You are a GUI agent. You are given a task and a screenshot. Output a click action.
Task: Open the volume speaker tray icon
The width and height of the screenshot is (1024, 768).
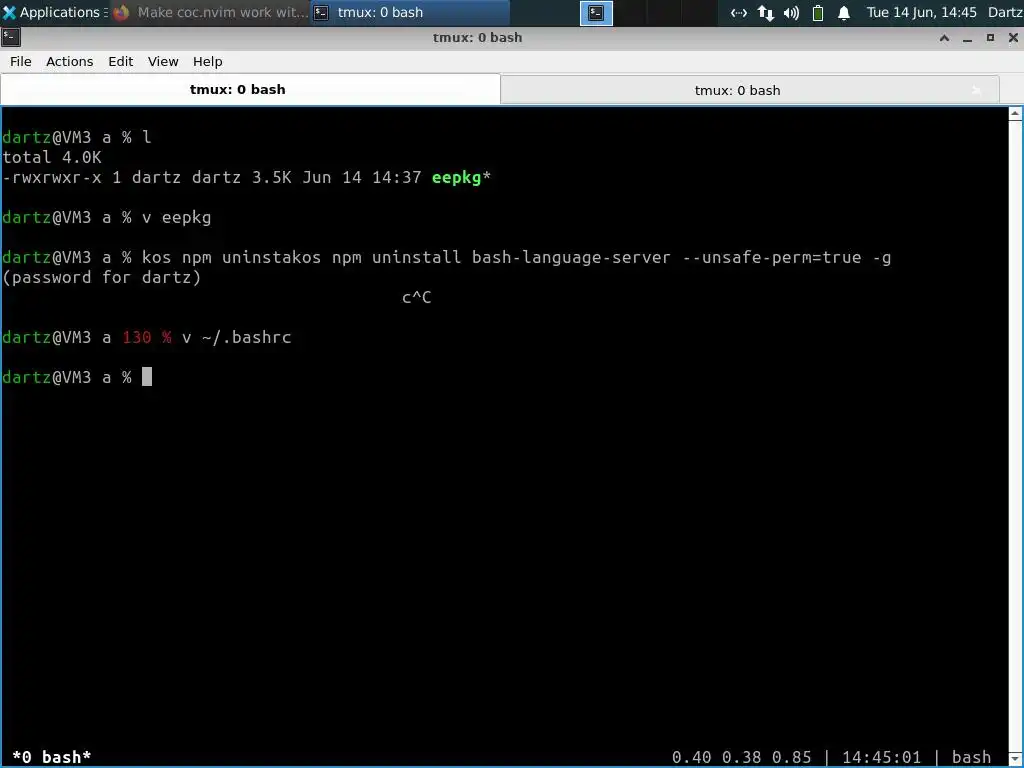(792, 13)
